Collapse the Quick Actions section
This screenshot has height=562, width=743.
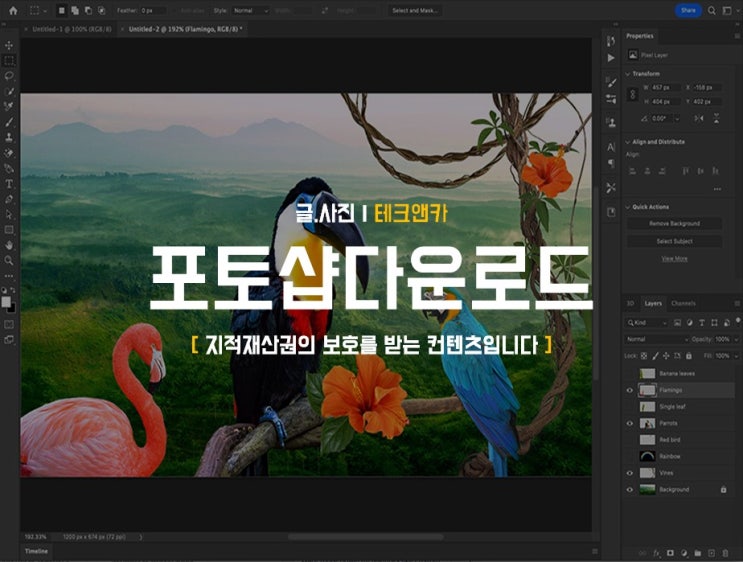pos(628,207)
